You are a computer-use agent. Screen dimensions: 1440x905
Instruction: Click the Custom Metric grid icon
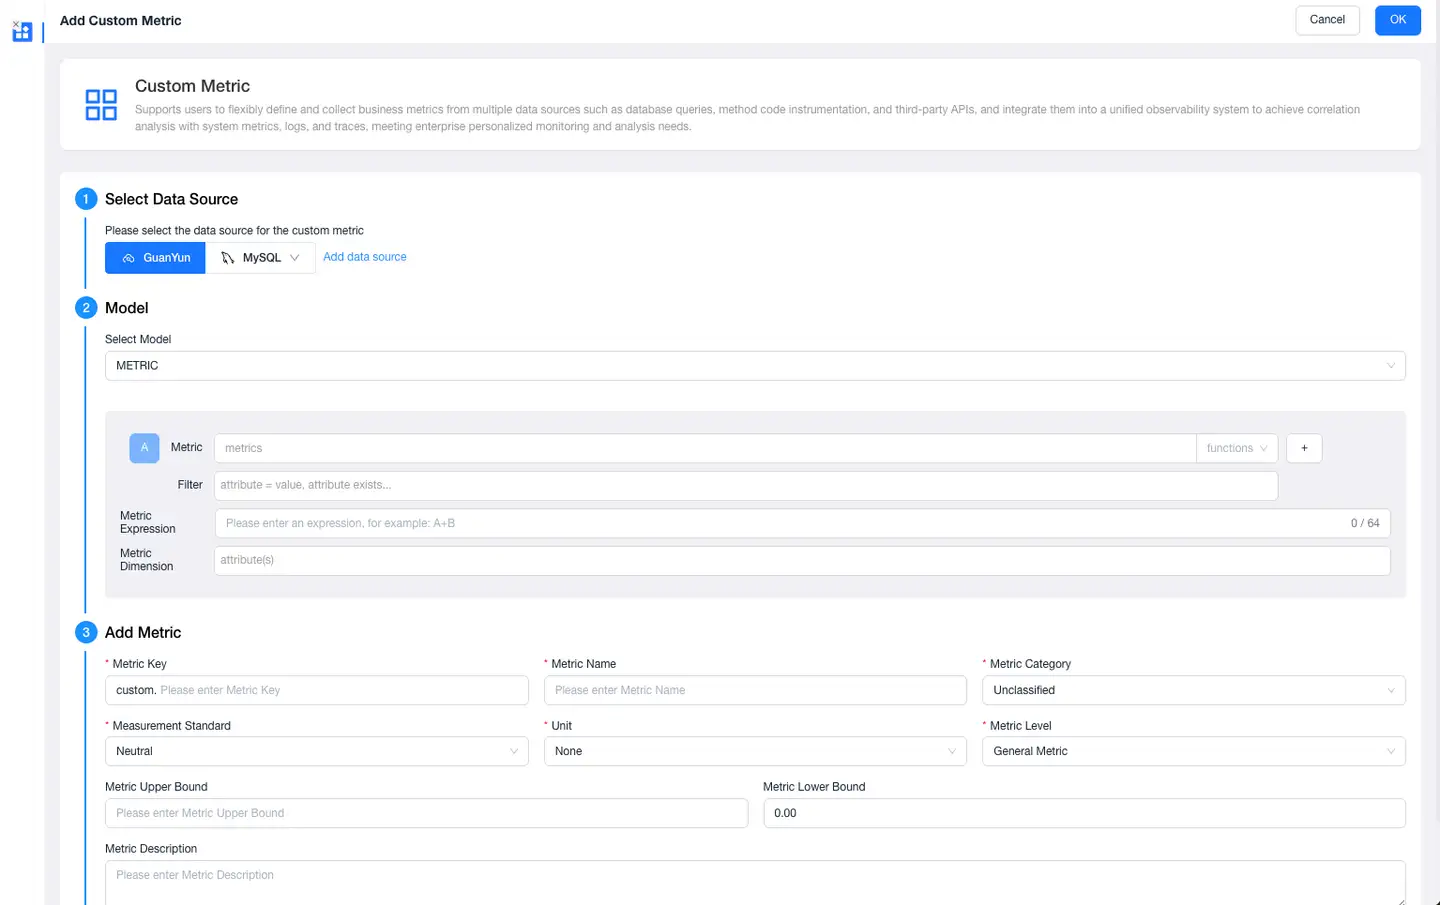pos(101,105)
